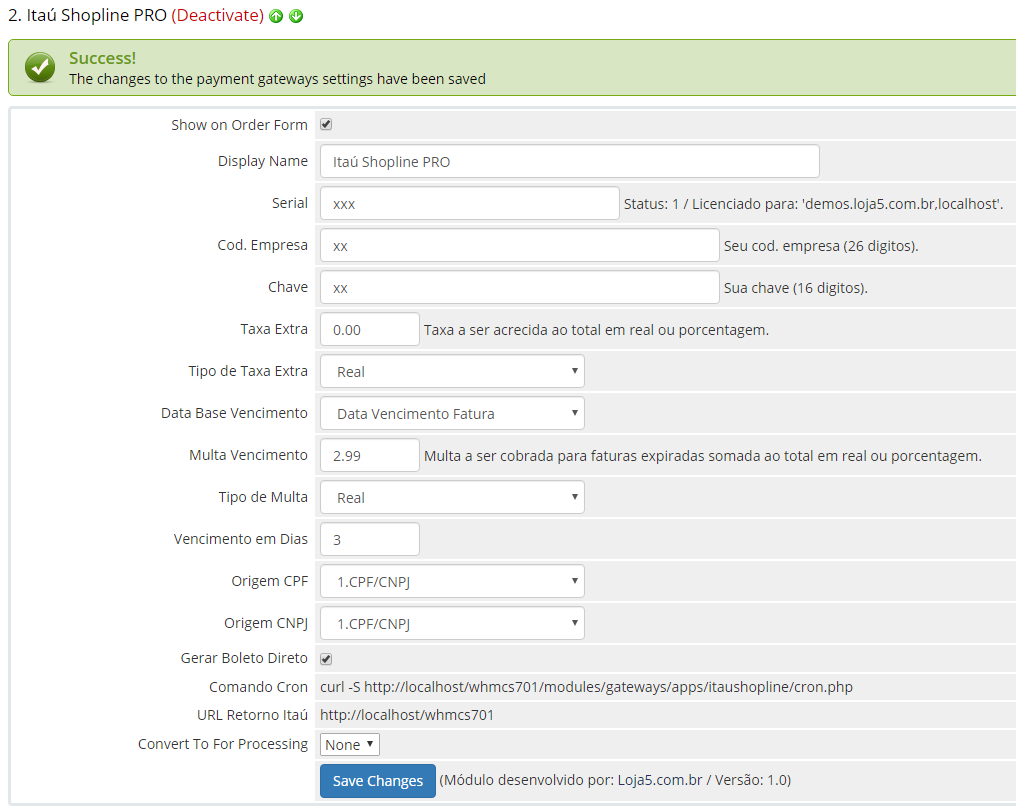This screenshot has height=809, width=1016.
Task: Click the green move down arrow icon
Action: point(296,17)
